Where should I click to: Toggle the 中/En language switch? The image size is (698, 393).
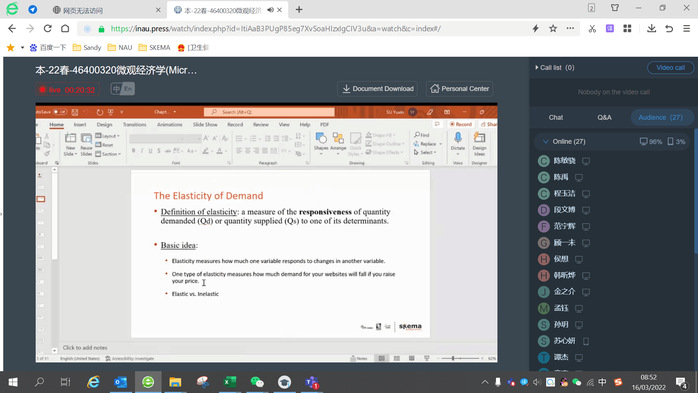click(122, 89)
